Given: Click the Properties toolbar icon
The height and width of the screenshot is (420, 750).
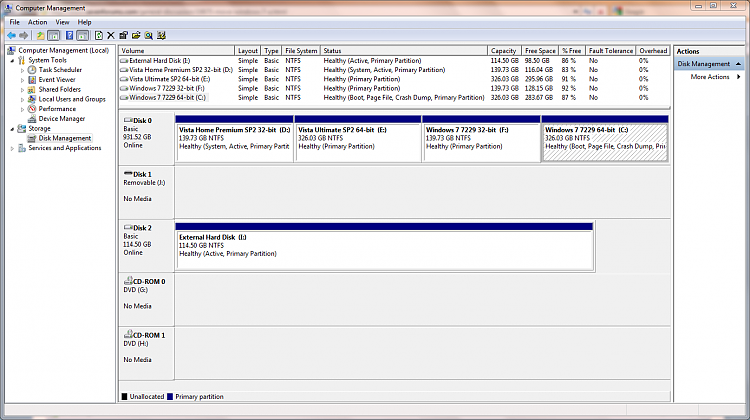Looking at the screenshot, I should pos(123,35).
